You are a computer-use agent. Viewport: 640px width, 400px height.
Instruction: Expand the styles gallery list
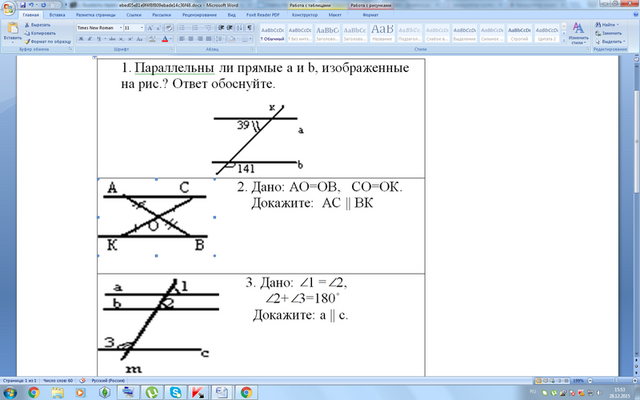(564, 40)
